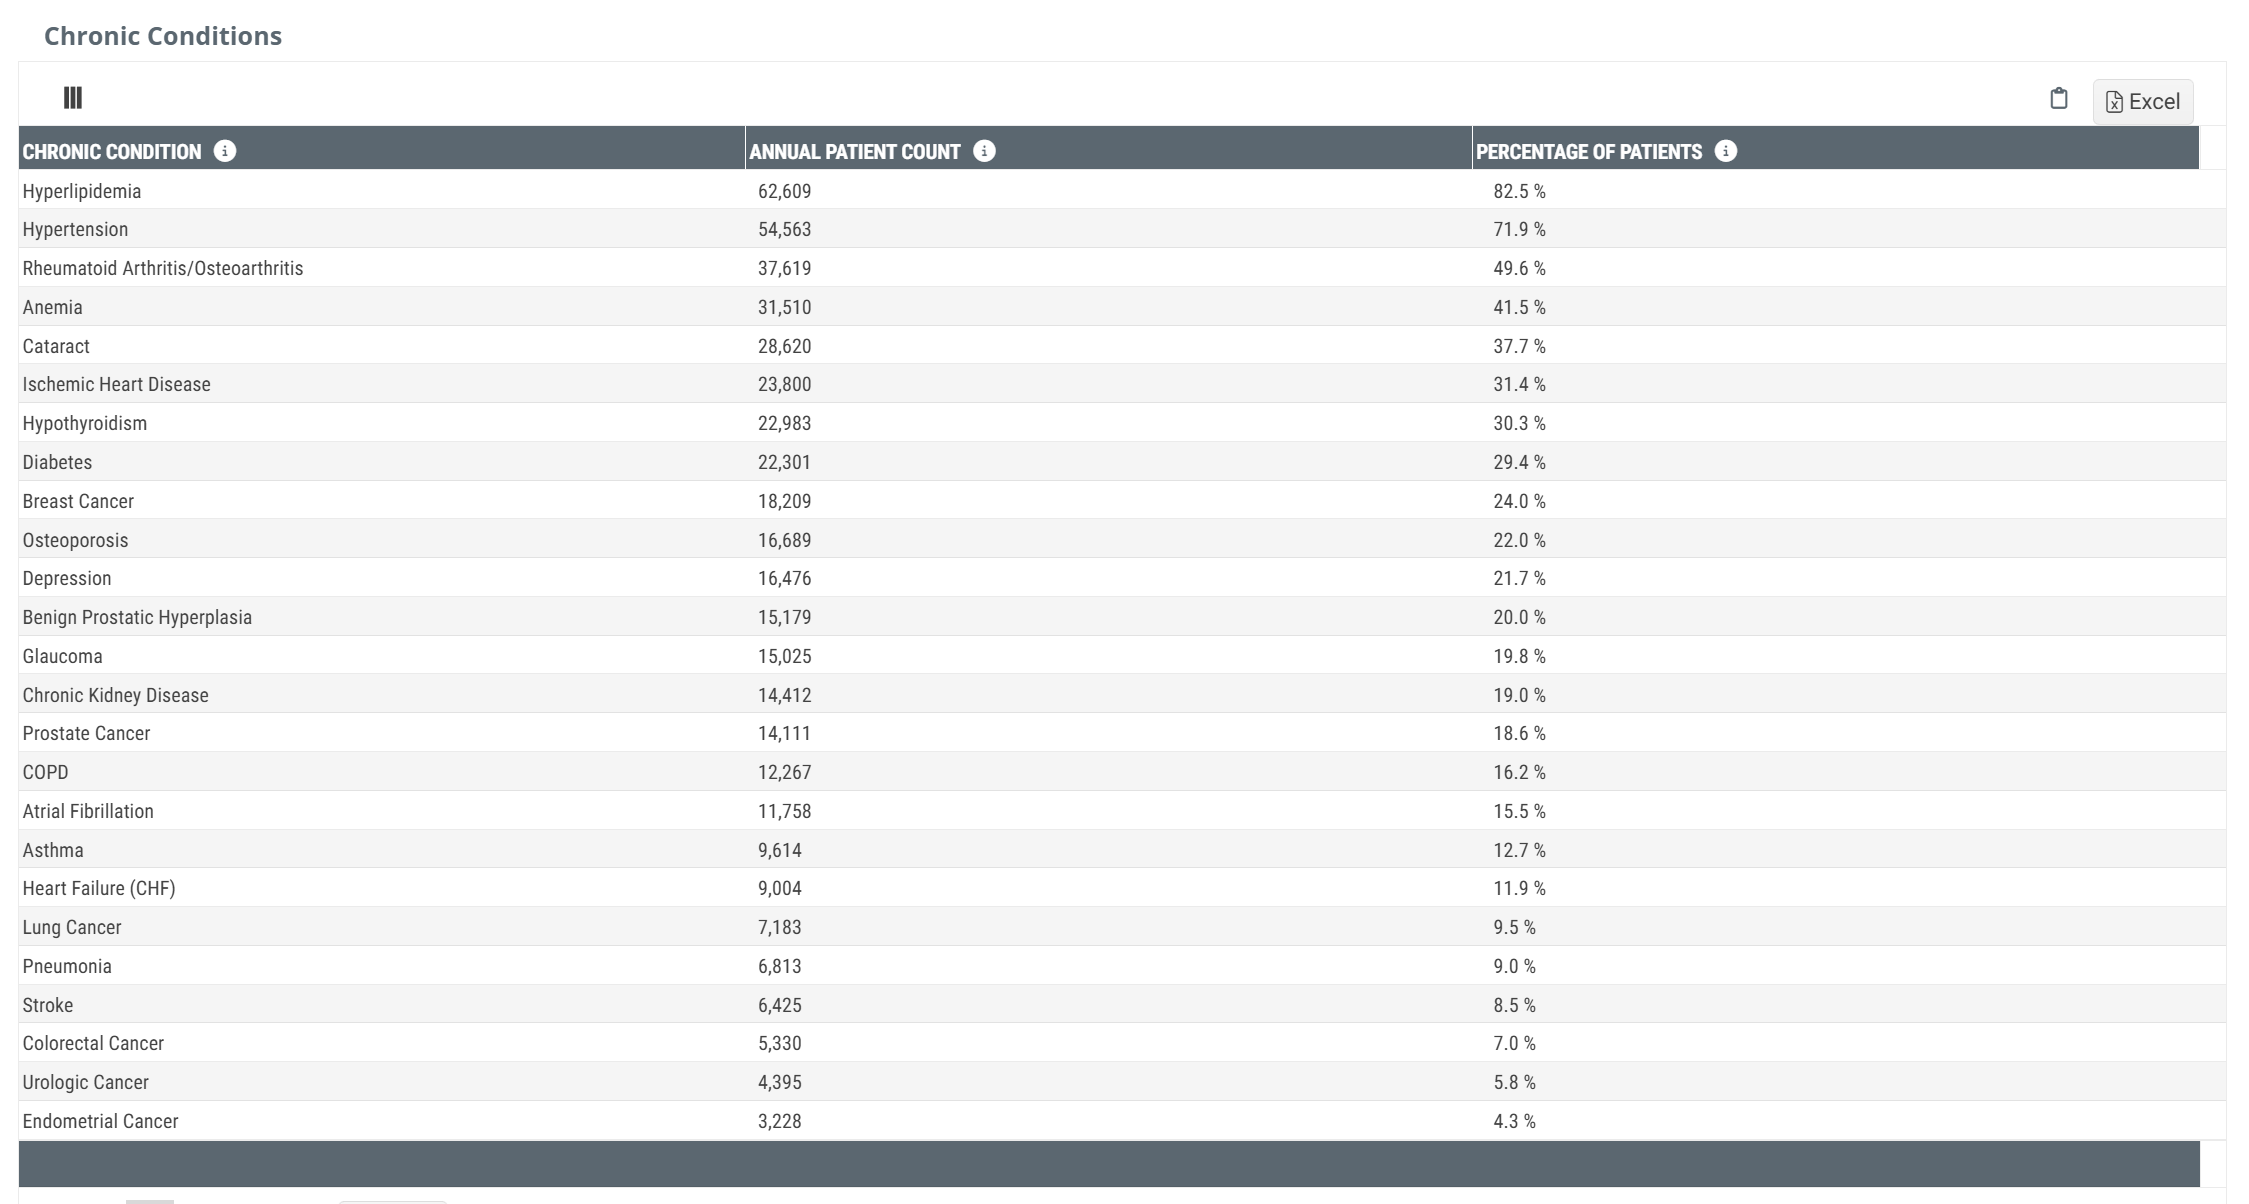This screenshot has height=1204, width=2249.
Task: Click the 82.5 % percentage cell
Action: (1519, 191)
